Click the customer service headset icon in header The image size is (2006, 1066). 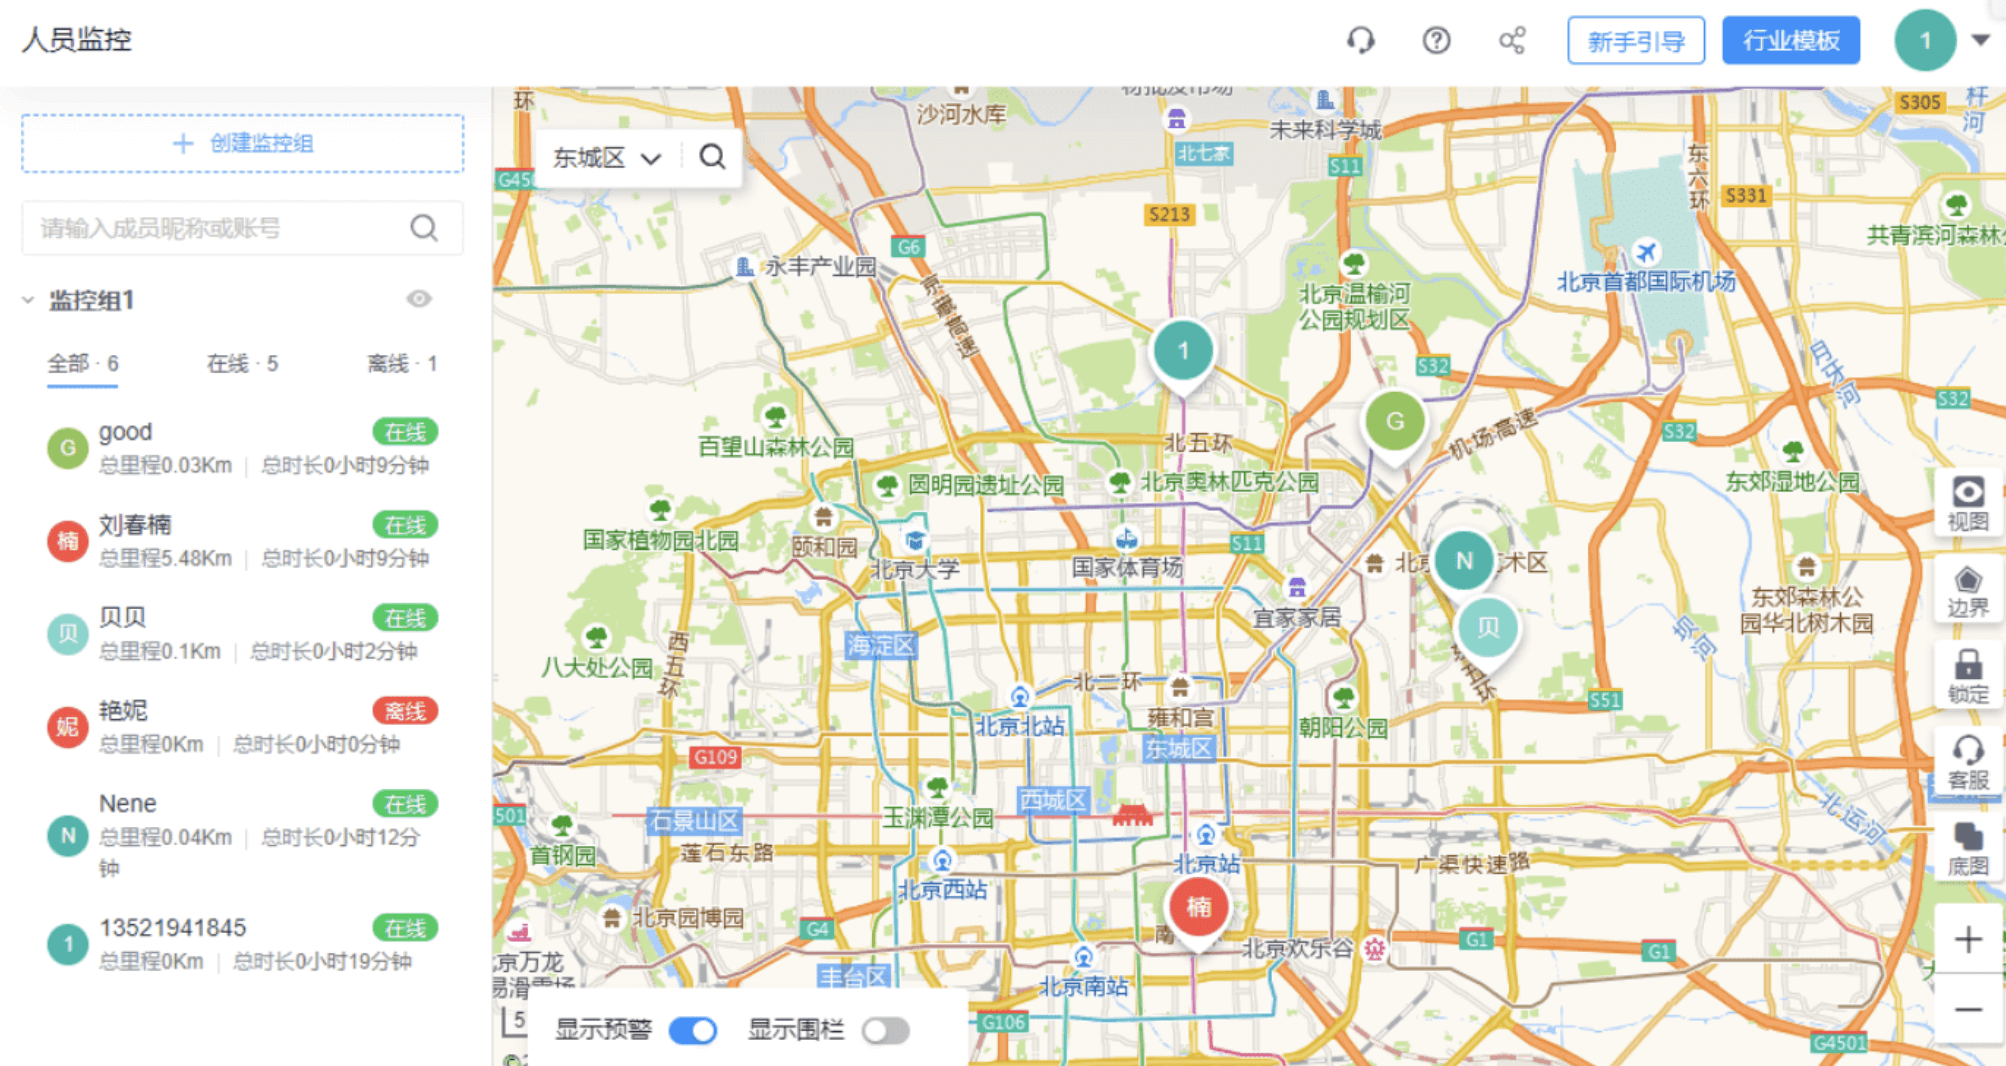[1360, 41]
